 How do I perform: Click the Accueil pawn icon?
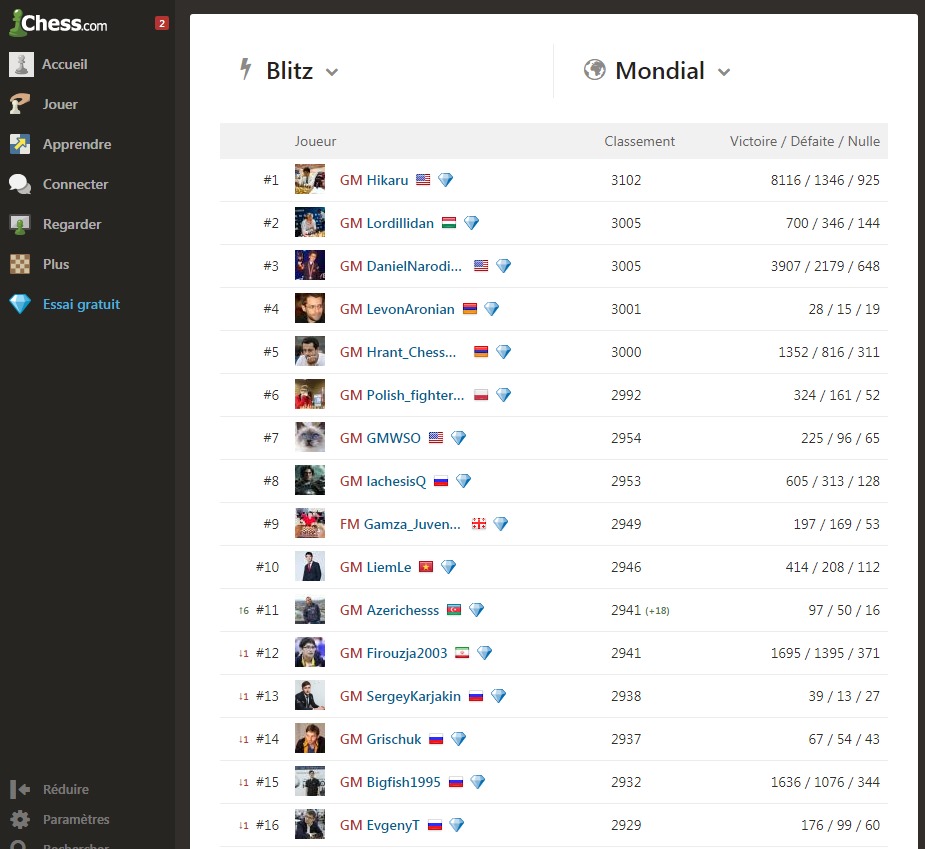point(21,64)
